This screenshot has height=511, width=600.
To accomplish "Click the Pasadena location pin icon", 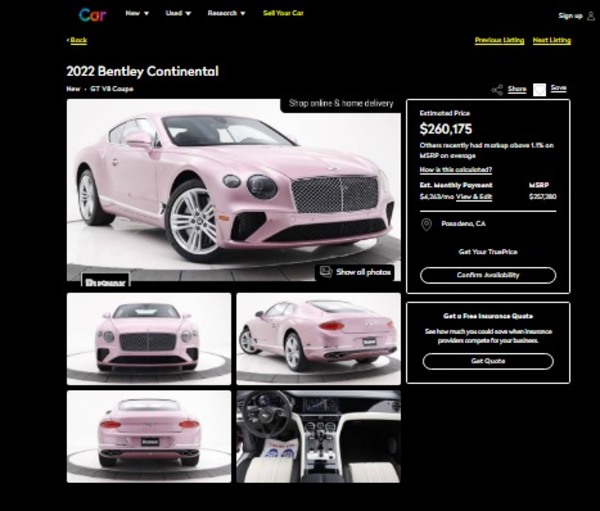I will (x=427, y=224).
